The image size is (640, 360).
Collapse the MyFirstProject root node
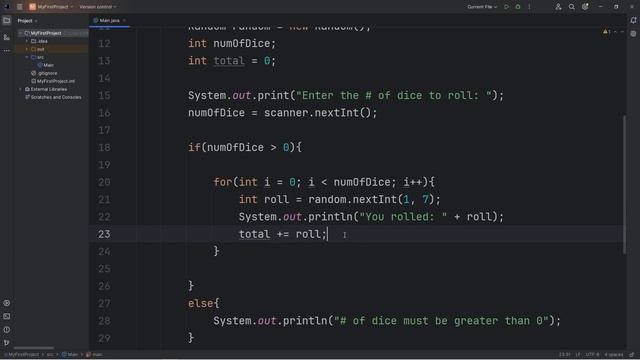(20, 33)
